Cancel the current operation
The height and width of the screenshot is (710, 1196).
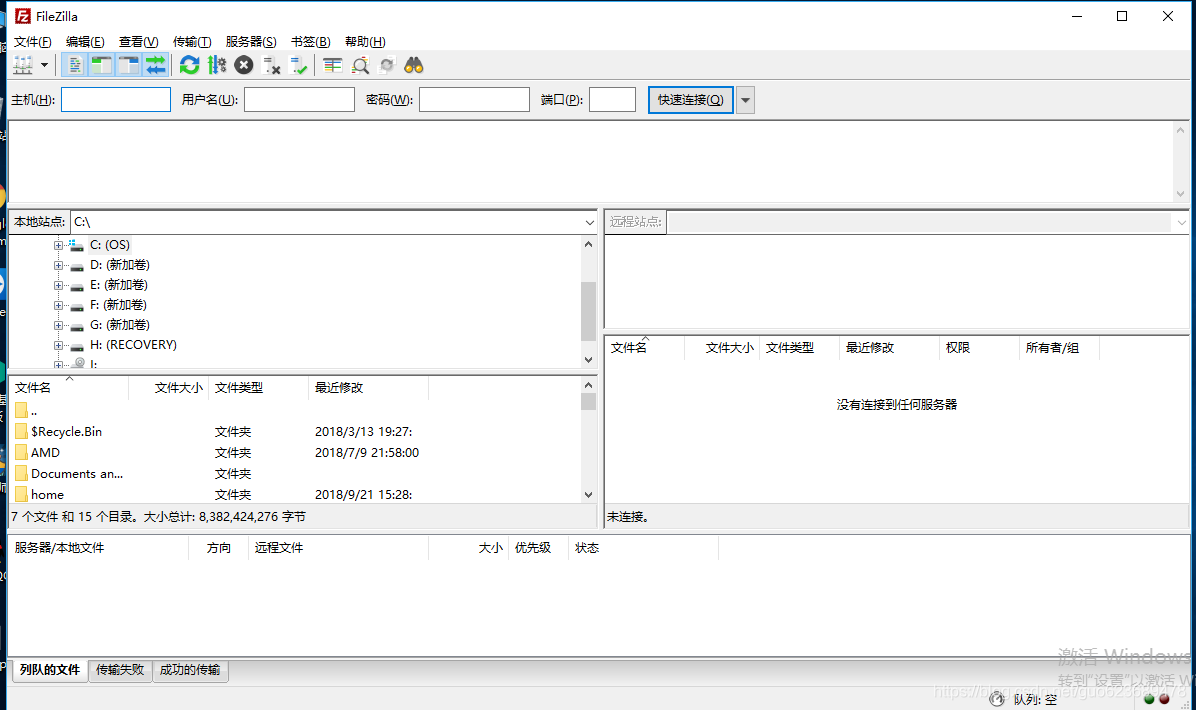click(243, 66)
